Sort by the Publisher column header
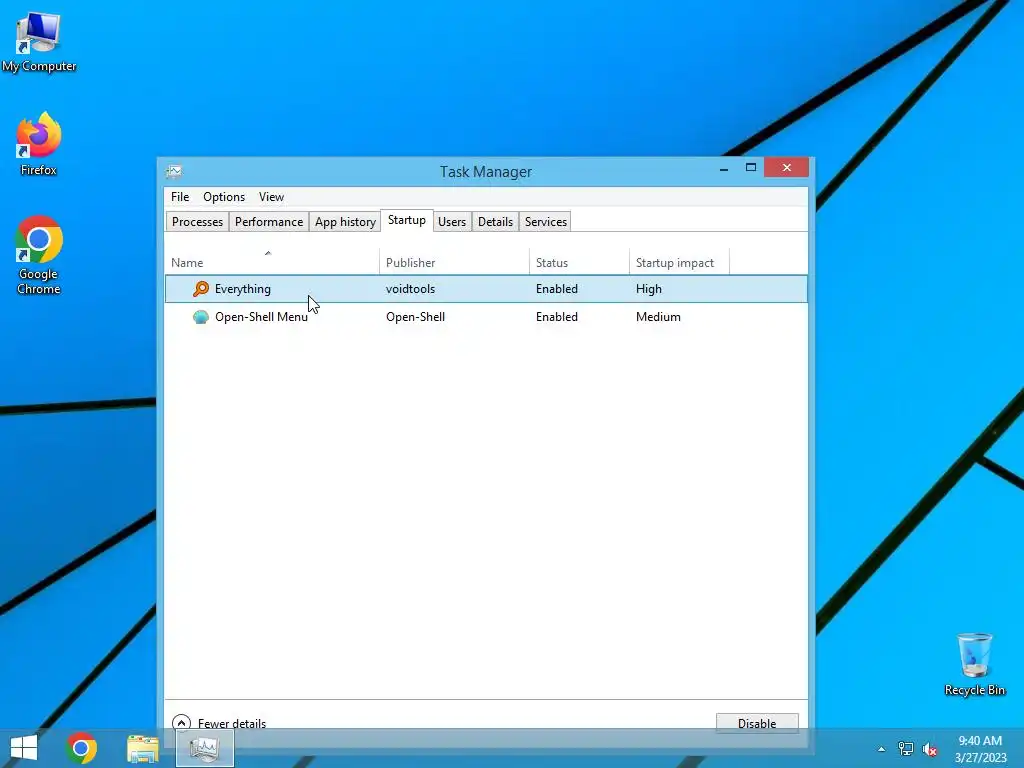 pyautogui.click(x=455, y=261)
